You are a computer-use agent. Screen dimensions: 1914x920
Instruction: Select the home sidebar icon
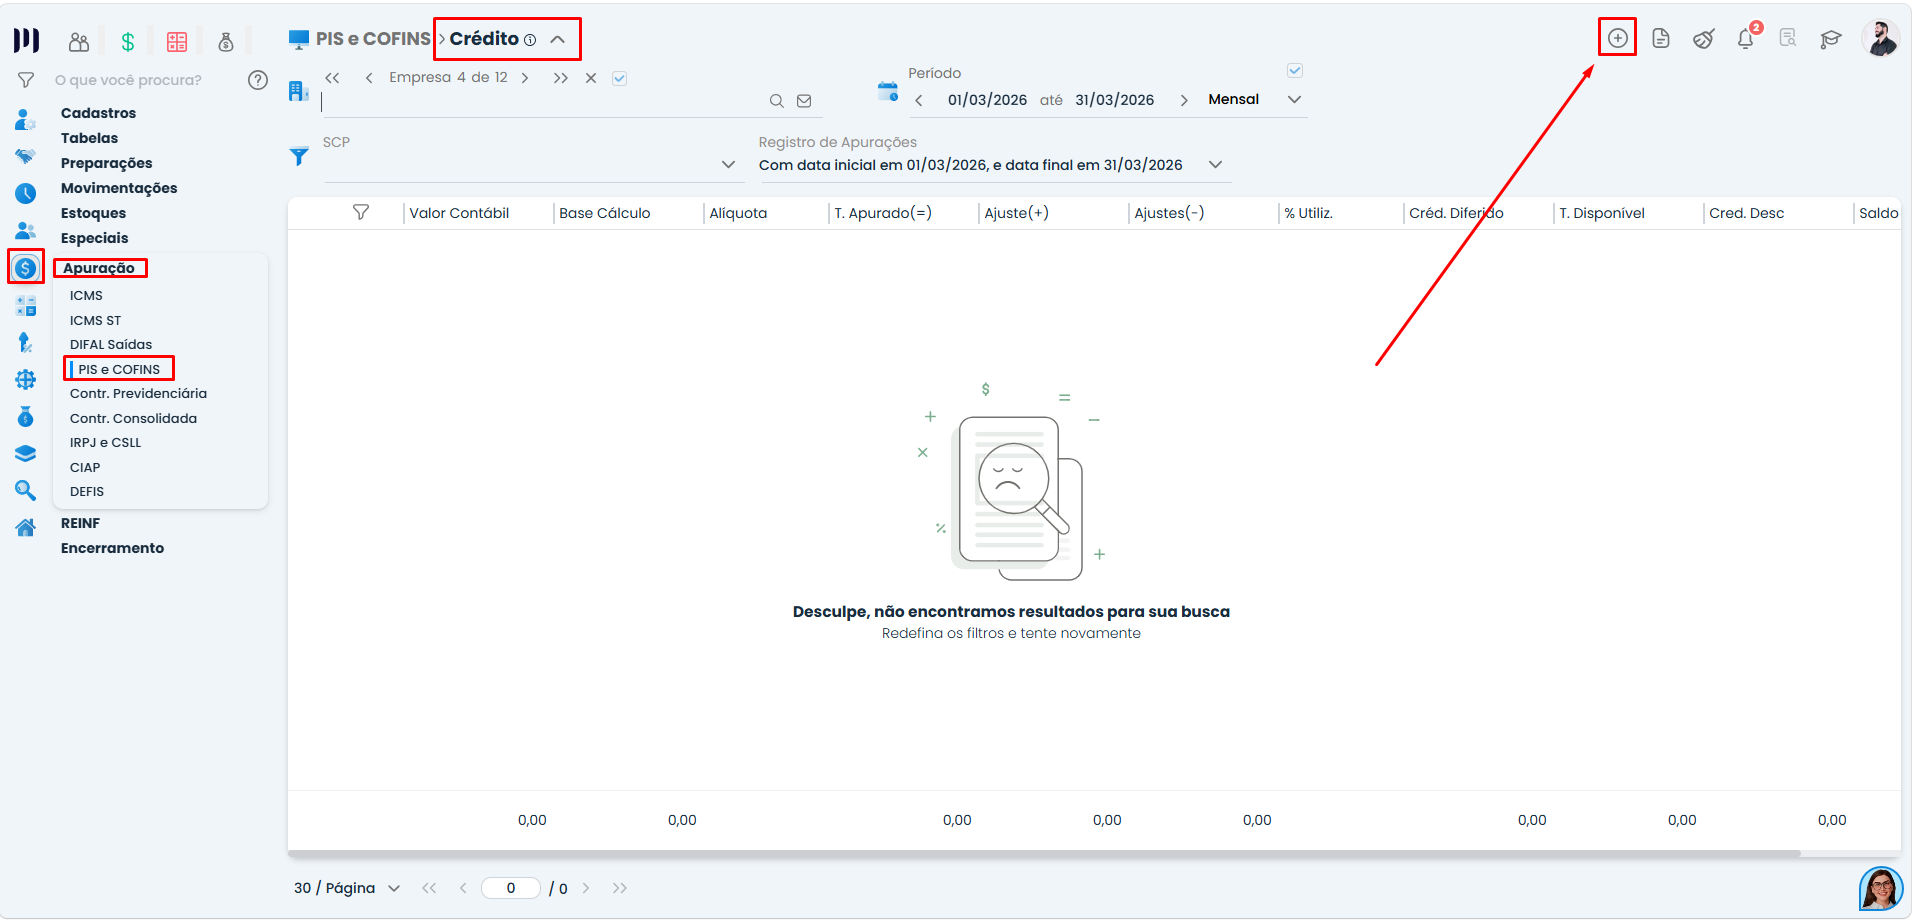[x=26, y=527]
